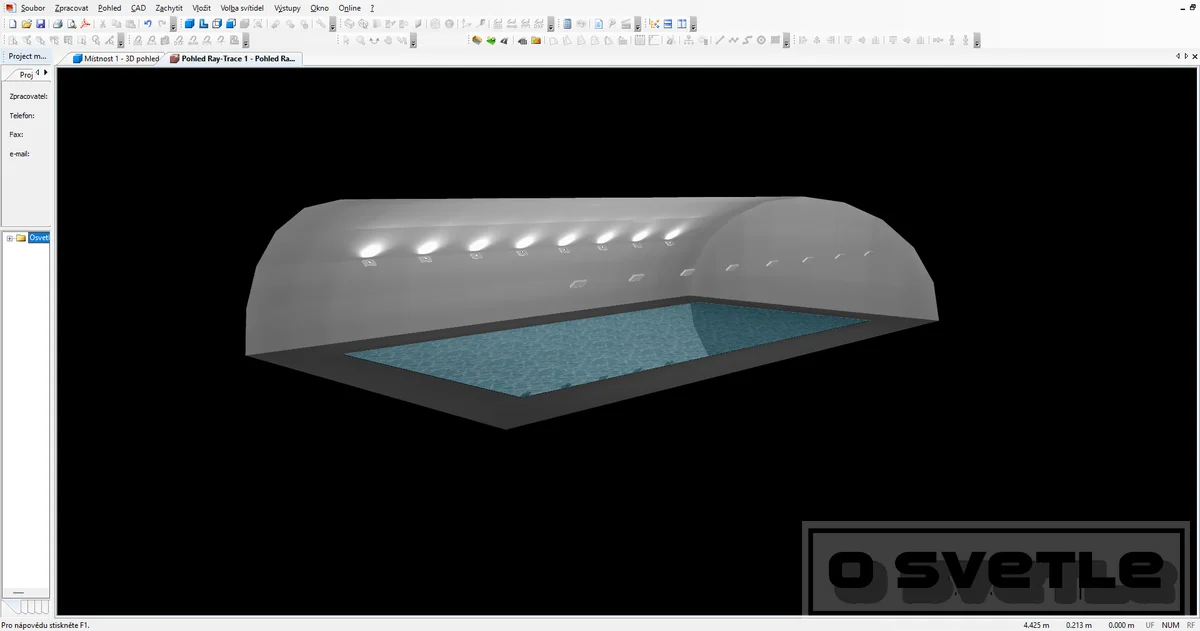Open the CAD menu
Viewport: 1200px width, 631px height.
tap(138, 8)
